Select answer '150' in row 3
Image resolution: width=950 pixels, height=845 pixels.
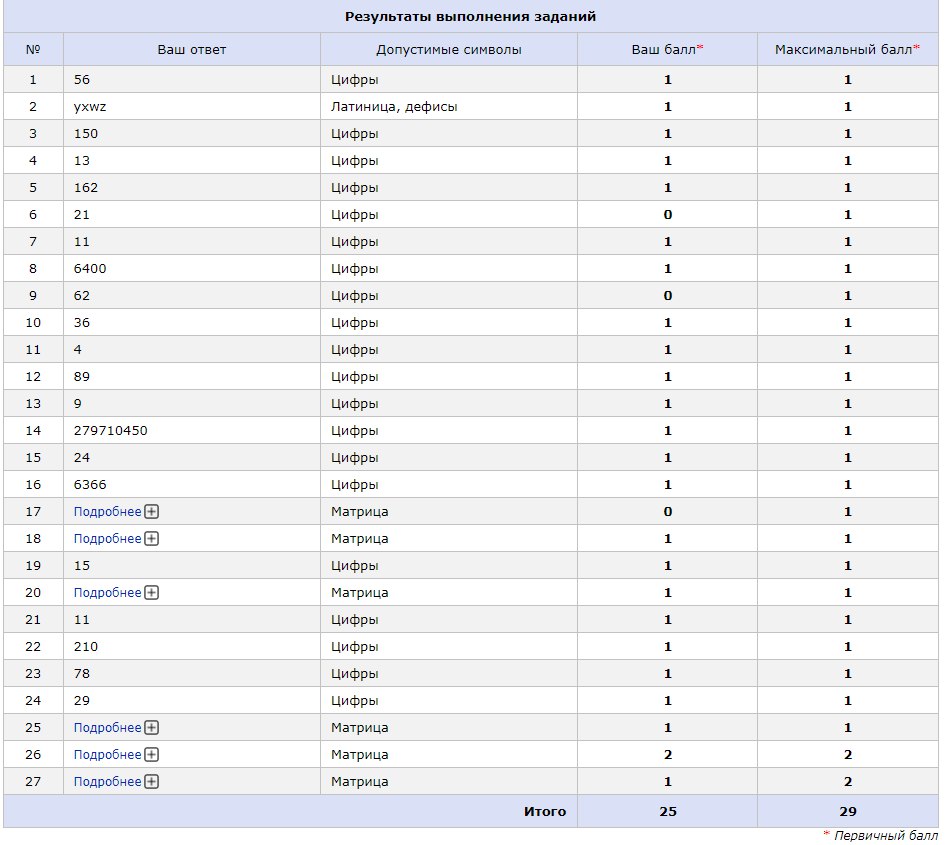(x=85, y=134)
